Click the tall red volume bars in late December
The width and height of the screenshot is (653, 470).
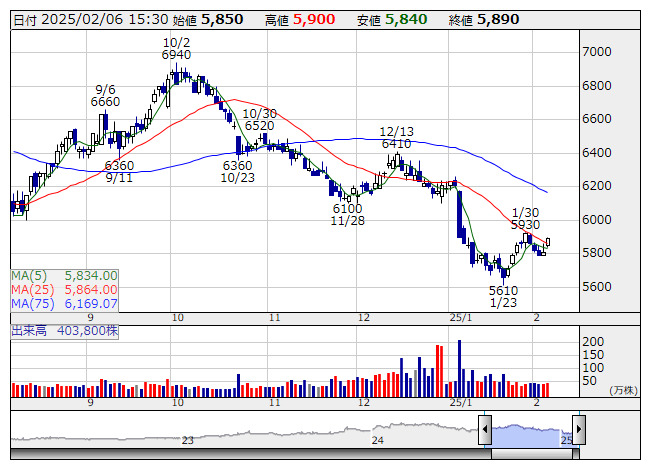pos(439,371)
